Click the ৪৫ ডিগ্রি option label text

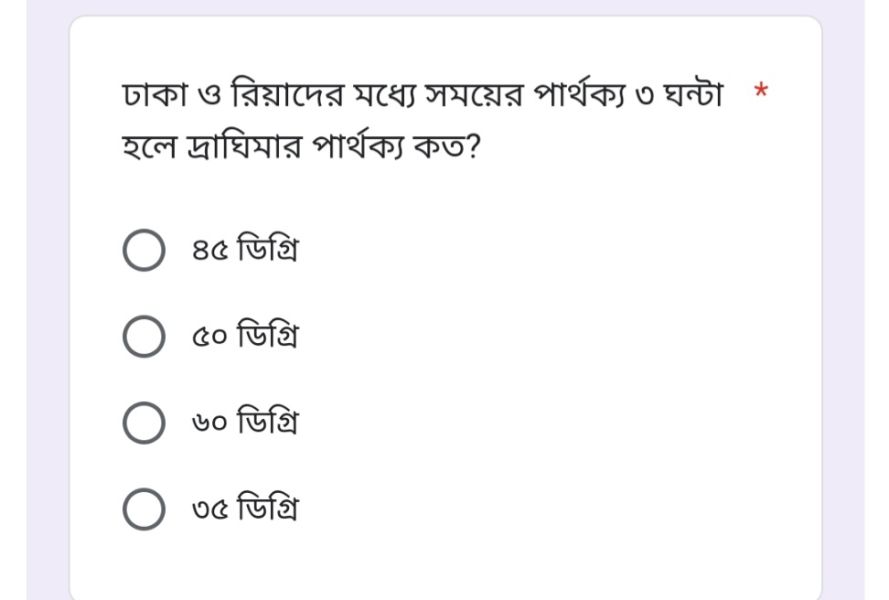244,251
